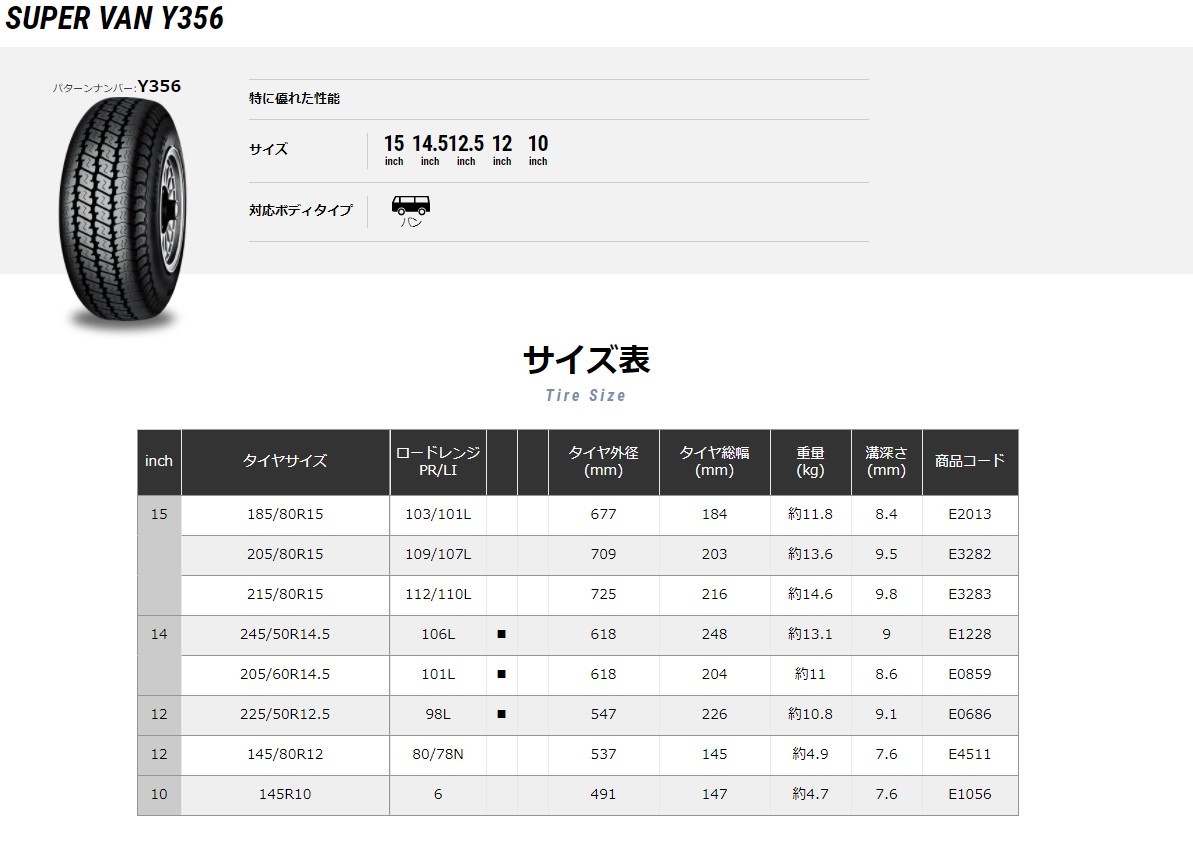Click product code E4511
The image size is (1193, 844).
pyautogui.click(x=970, y=754)
